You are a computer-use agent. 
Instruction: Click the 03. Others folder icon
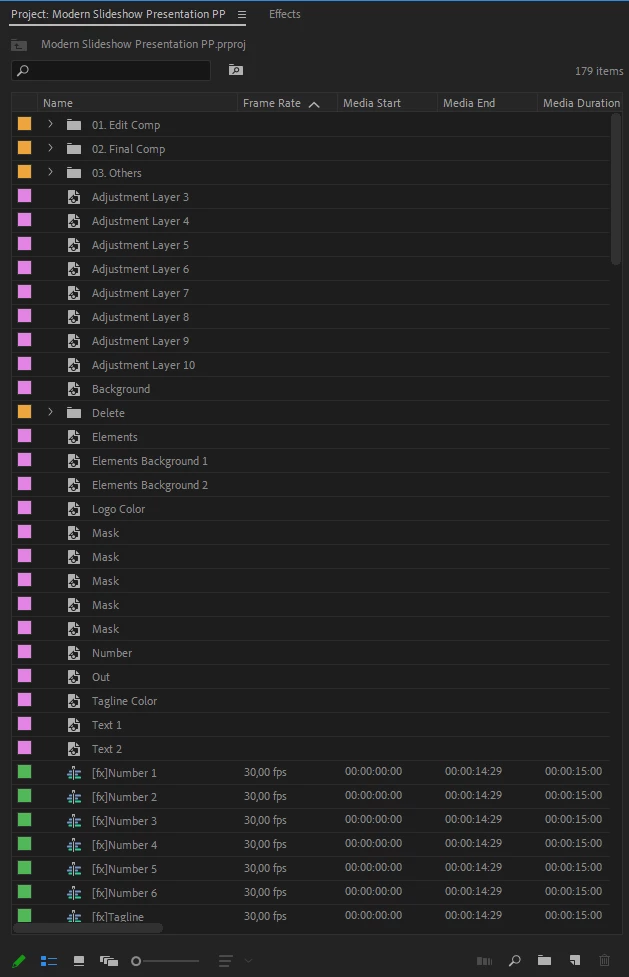(74, 173)
